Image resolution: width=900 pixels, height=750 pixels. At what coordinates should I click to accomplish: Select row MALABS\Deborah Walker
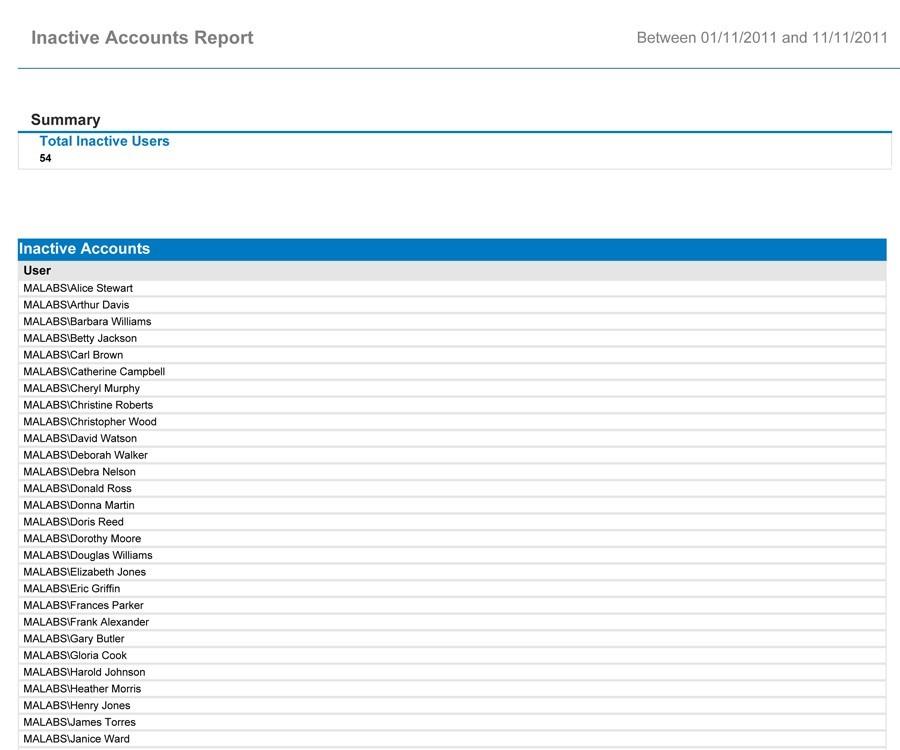pyautogui.click(x=452, y=454)
